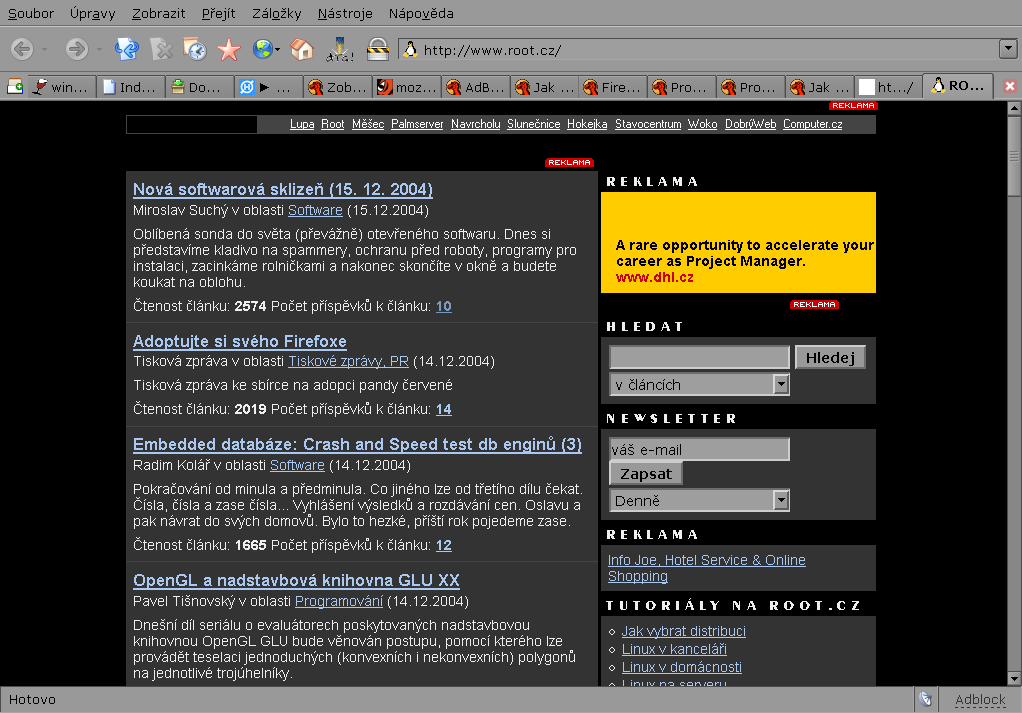The width and height of the screenshot is (1022, 713).
Task: Open the Computer.cz link in the top bar
Action: [x=813, y=124]
